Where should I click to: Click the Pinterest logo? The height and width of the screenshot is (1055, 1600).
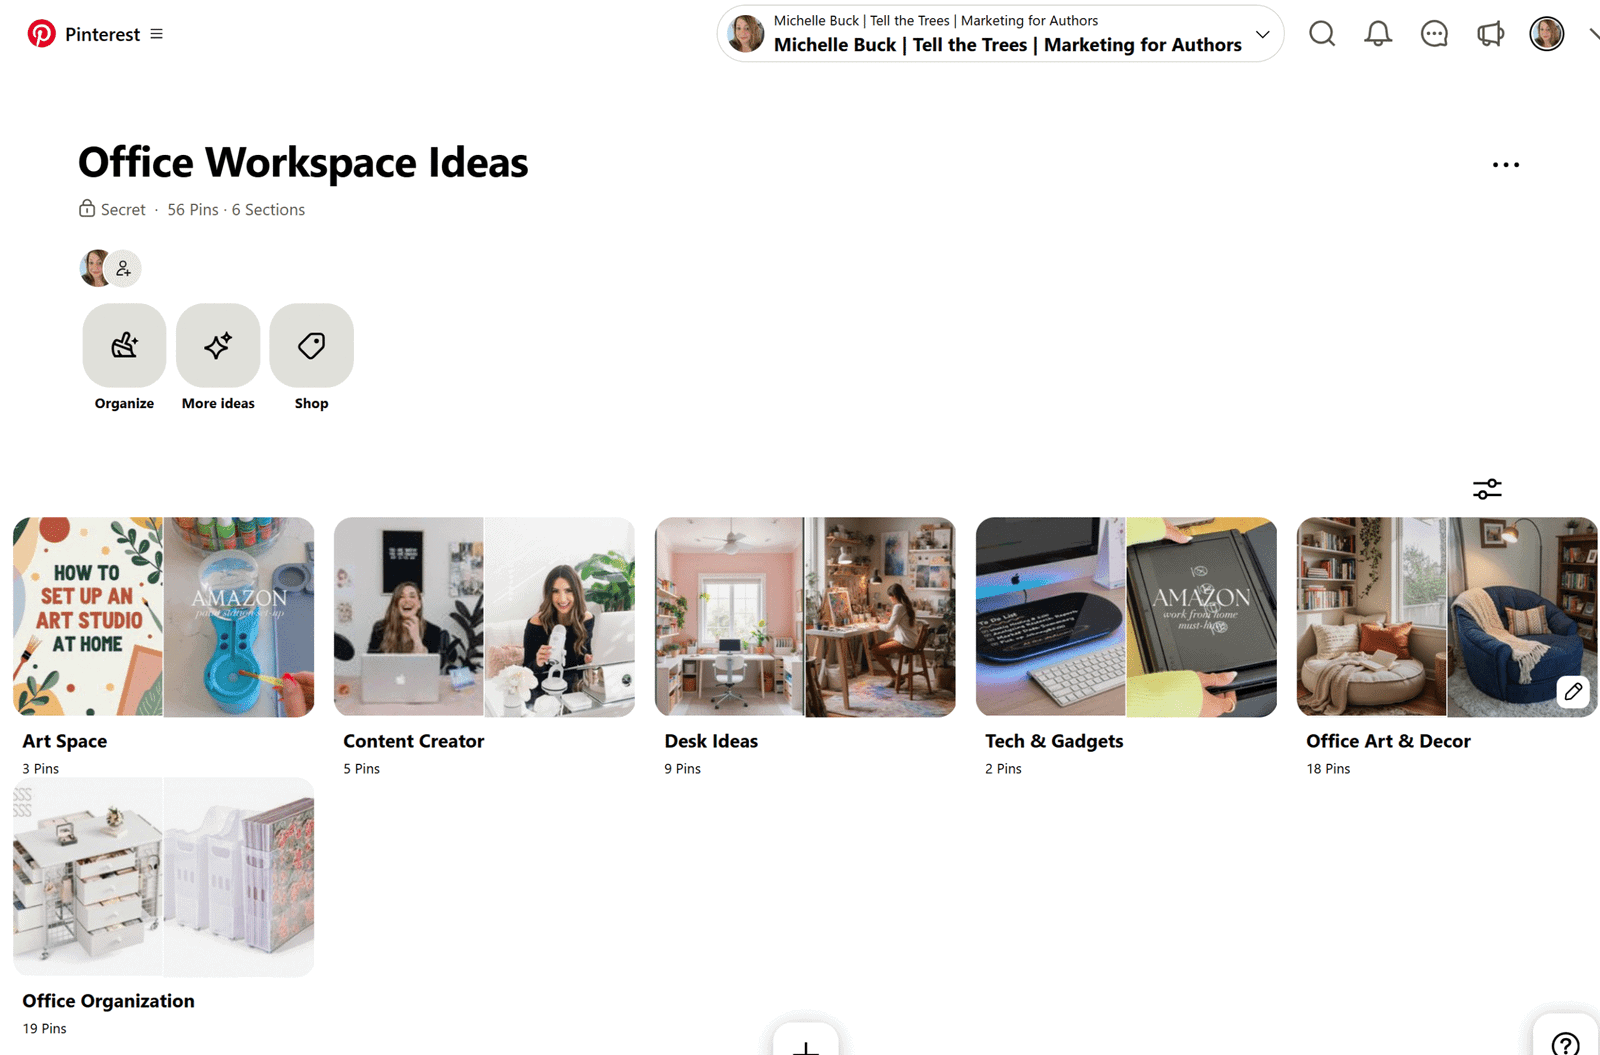tap(41, 33)
